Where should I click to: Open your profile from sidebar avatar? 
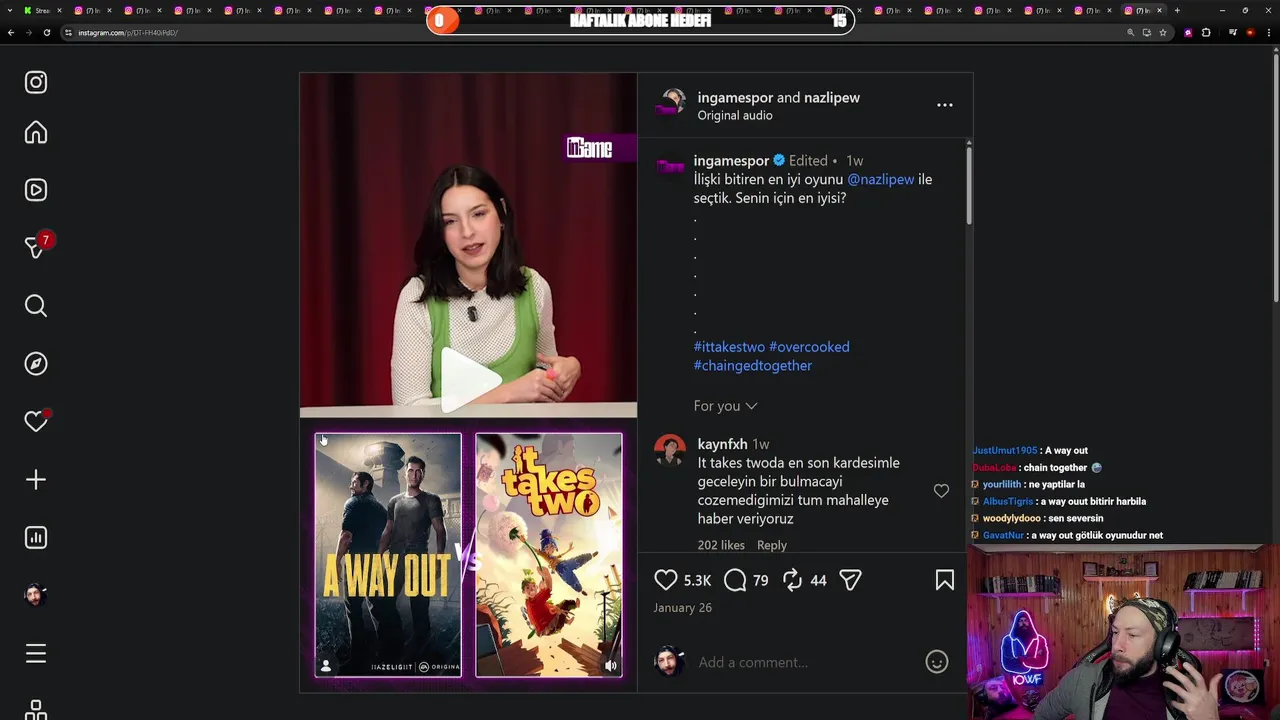36,595
